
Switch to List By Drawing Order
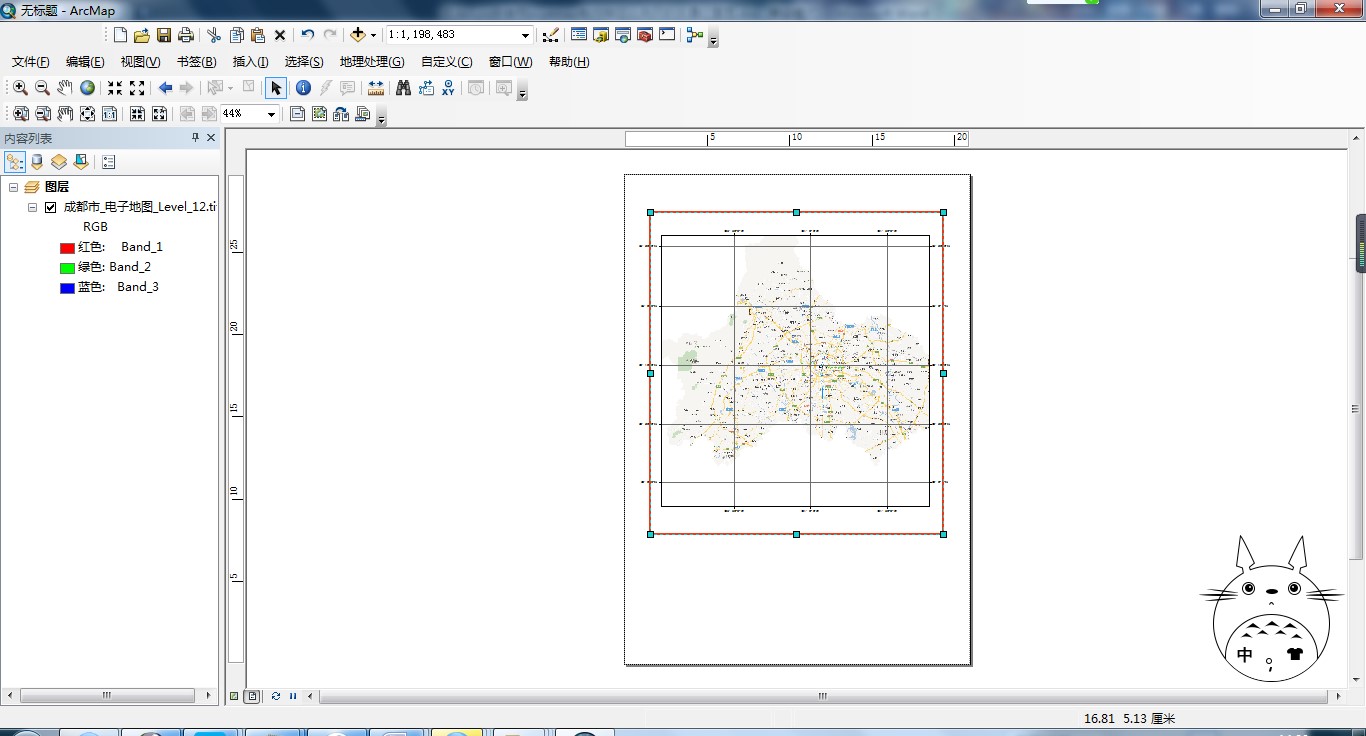pyautogui.click(x=15, y=162)
